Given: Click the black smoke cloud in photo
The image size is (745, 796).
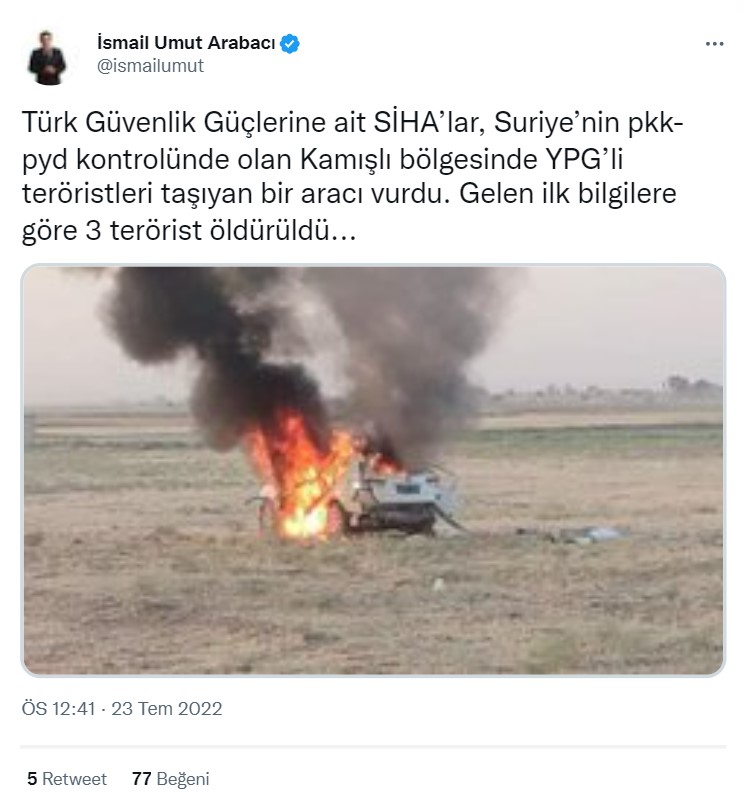Looking at the screenshot, I should coord(304,345).
